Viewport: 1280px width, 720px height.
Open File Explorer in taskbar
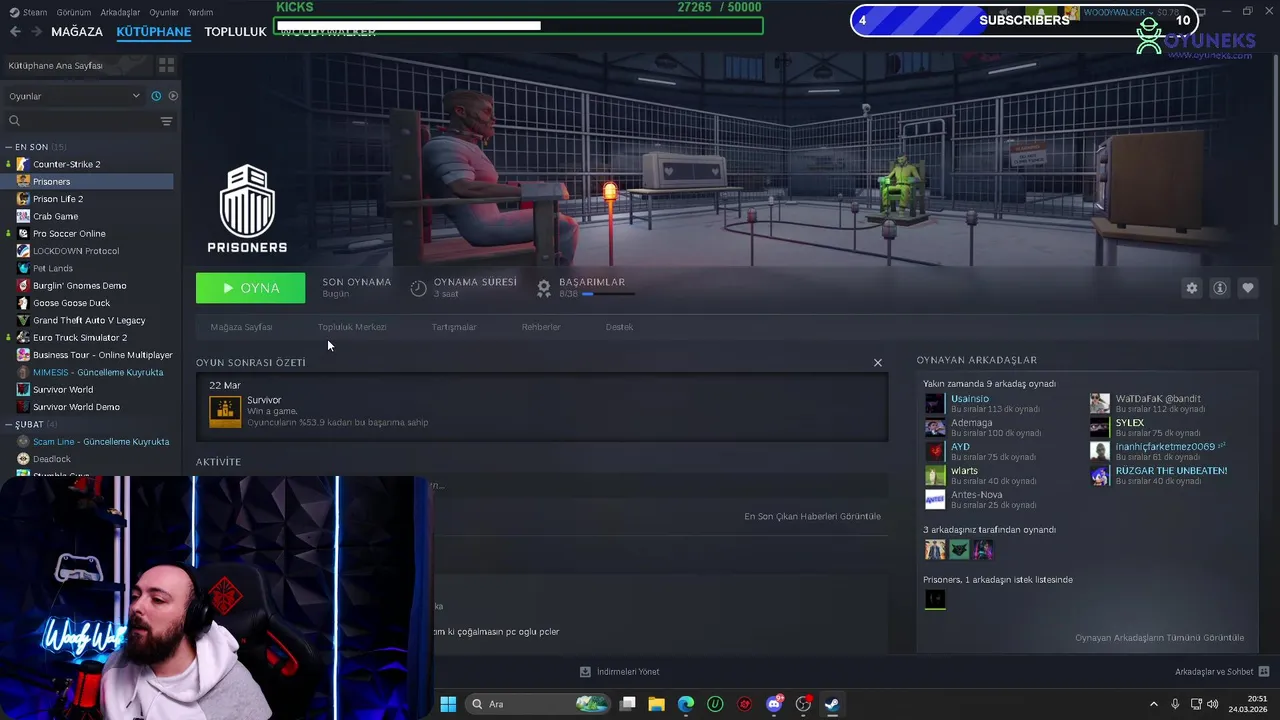(x=656, y=704)
